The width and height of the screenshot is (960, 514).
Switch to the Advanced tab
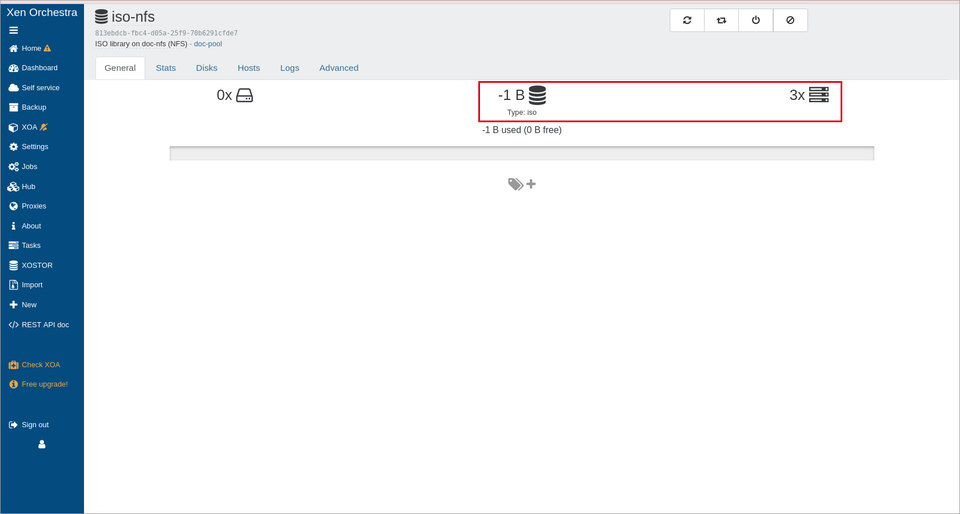click(339, 68)
